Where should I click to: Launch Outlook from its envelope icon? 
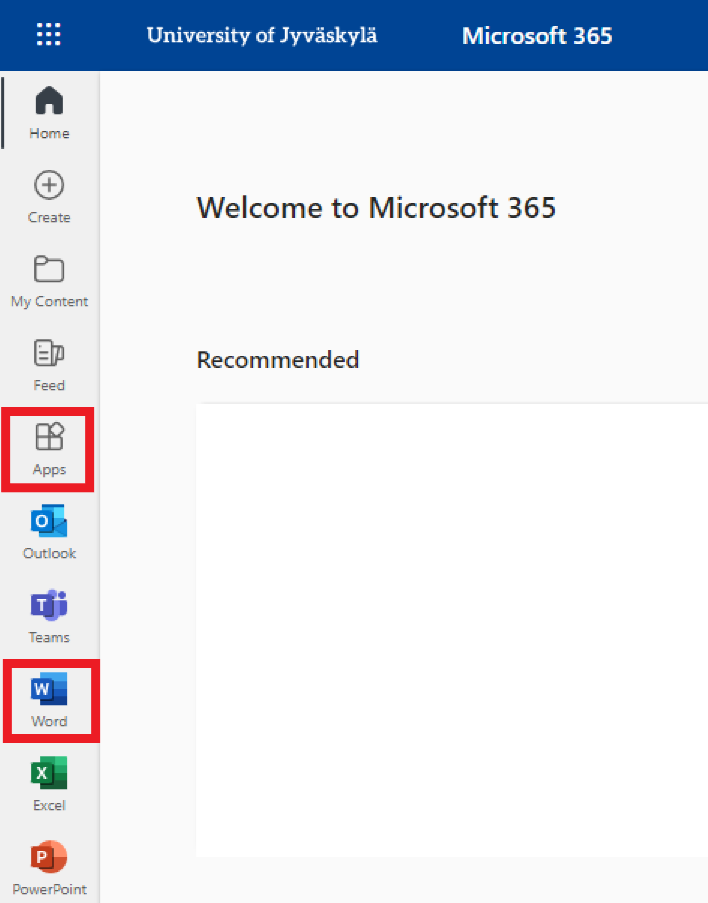point(49,521)
